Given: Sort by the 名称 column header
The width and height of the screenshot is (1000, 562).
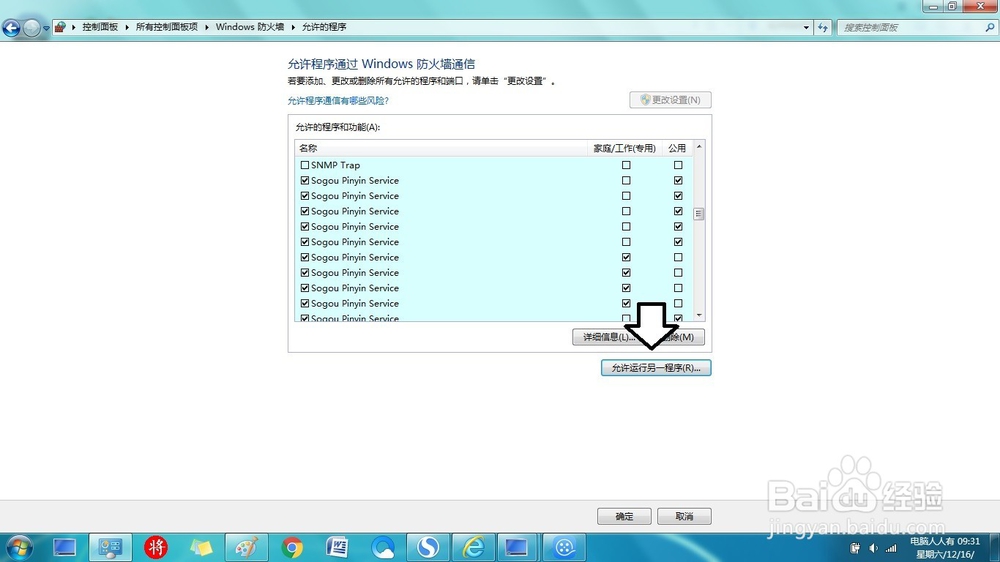Looking at the screenshot, I should pyautogui.click(x=441, y=148).
